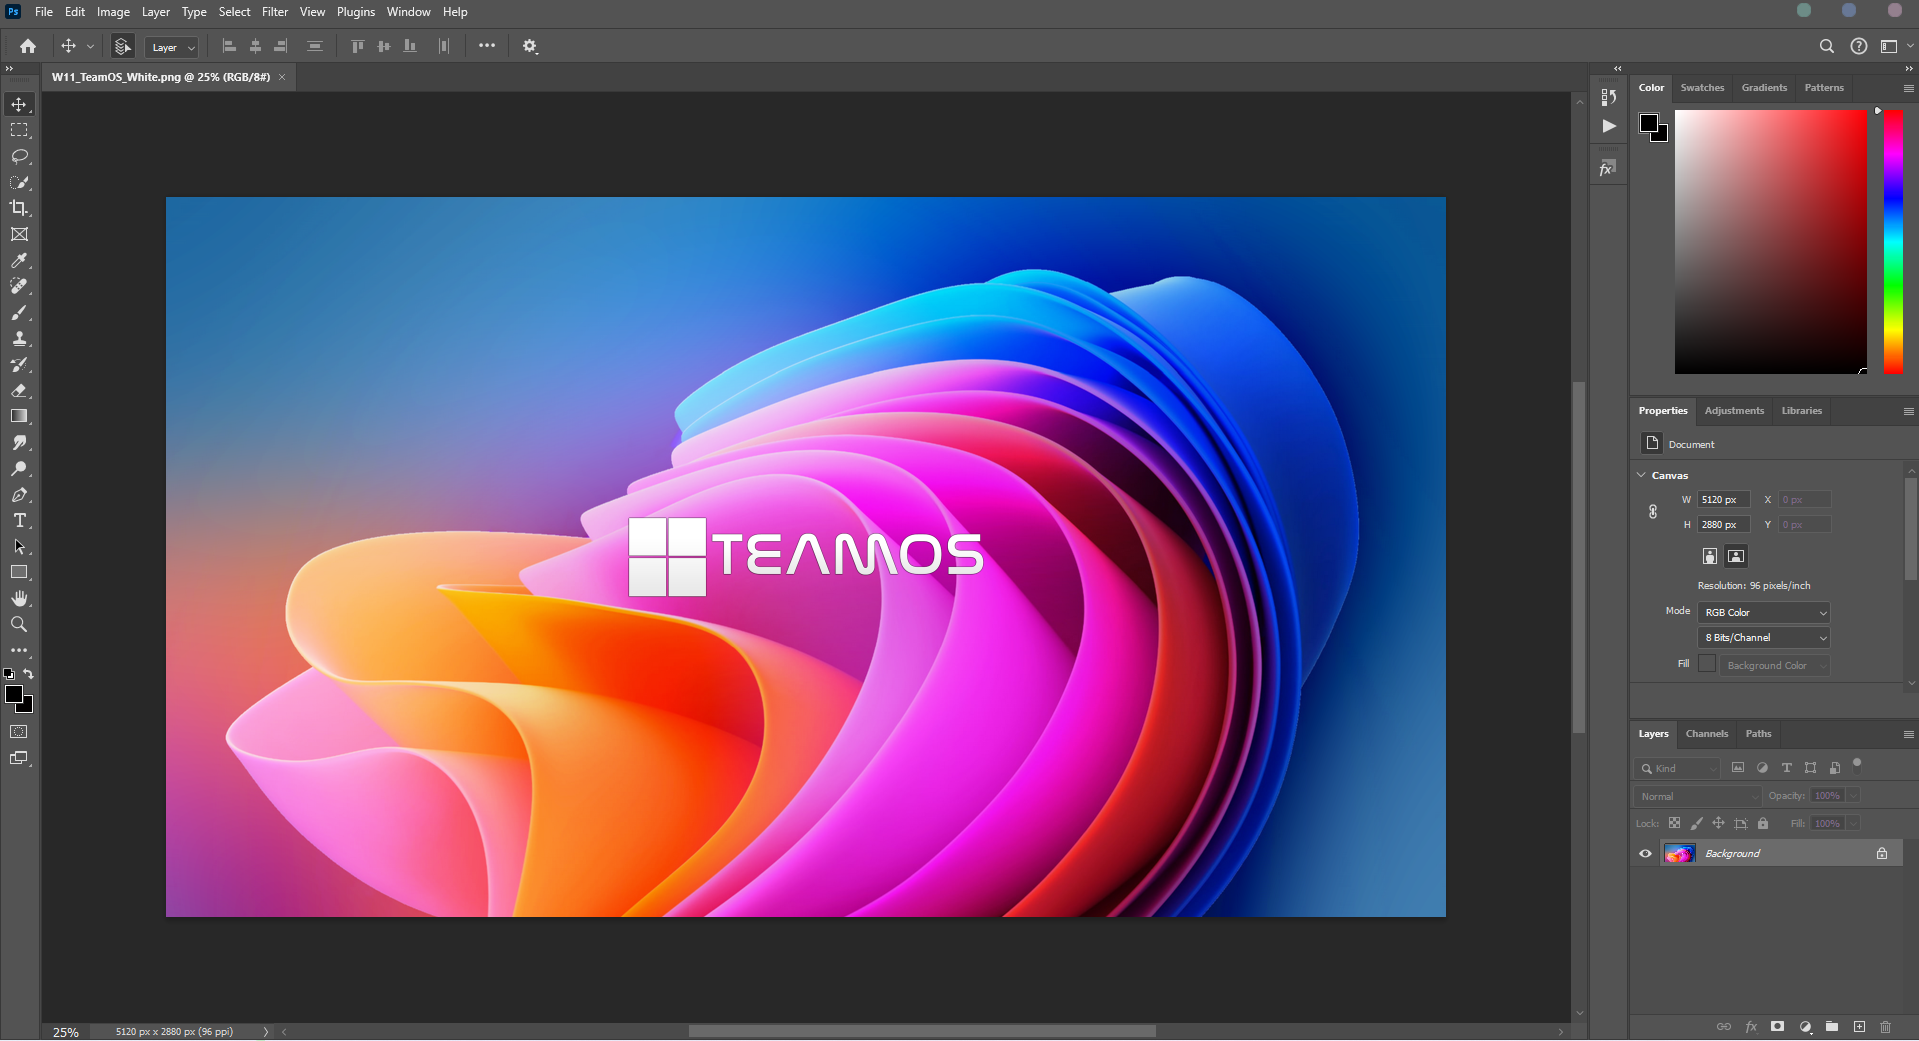Screen dimensions: 1919x1041
Task: Select the Rectangle shape tool
Action: click(x=19, y=572)
